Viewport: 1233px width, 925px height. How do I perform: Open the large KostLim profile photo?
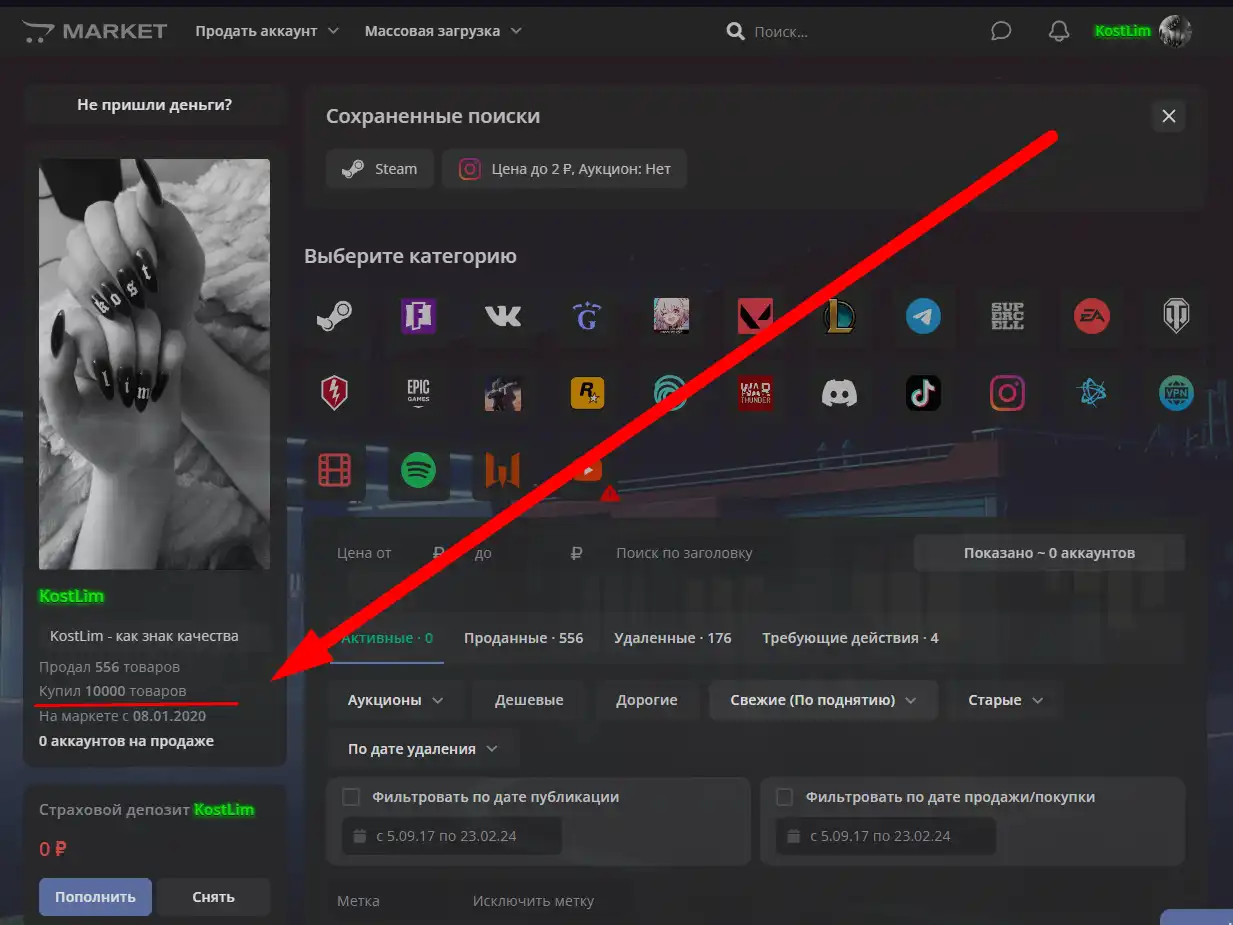154,364
